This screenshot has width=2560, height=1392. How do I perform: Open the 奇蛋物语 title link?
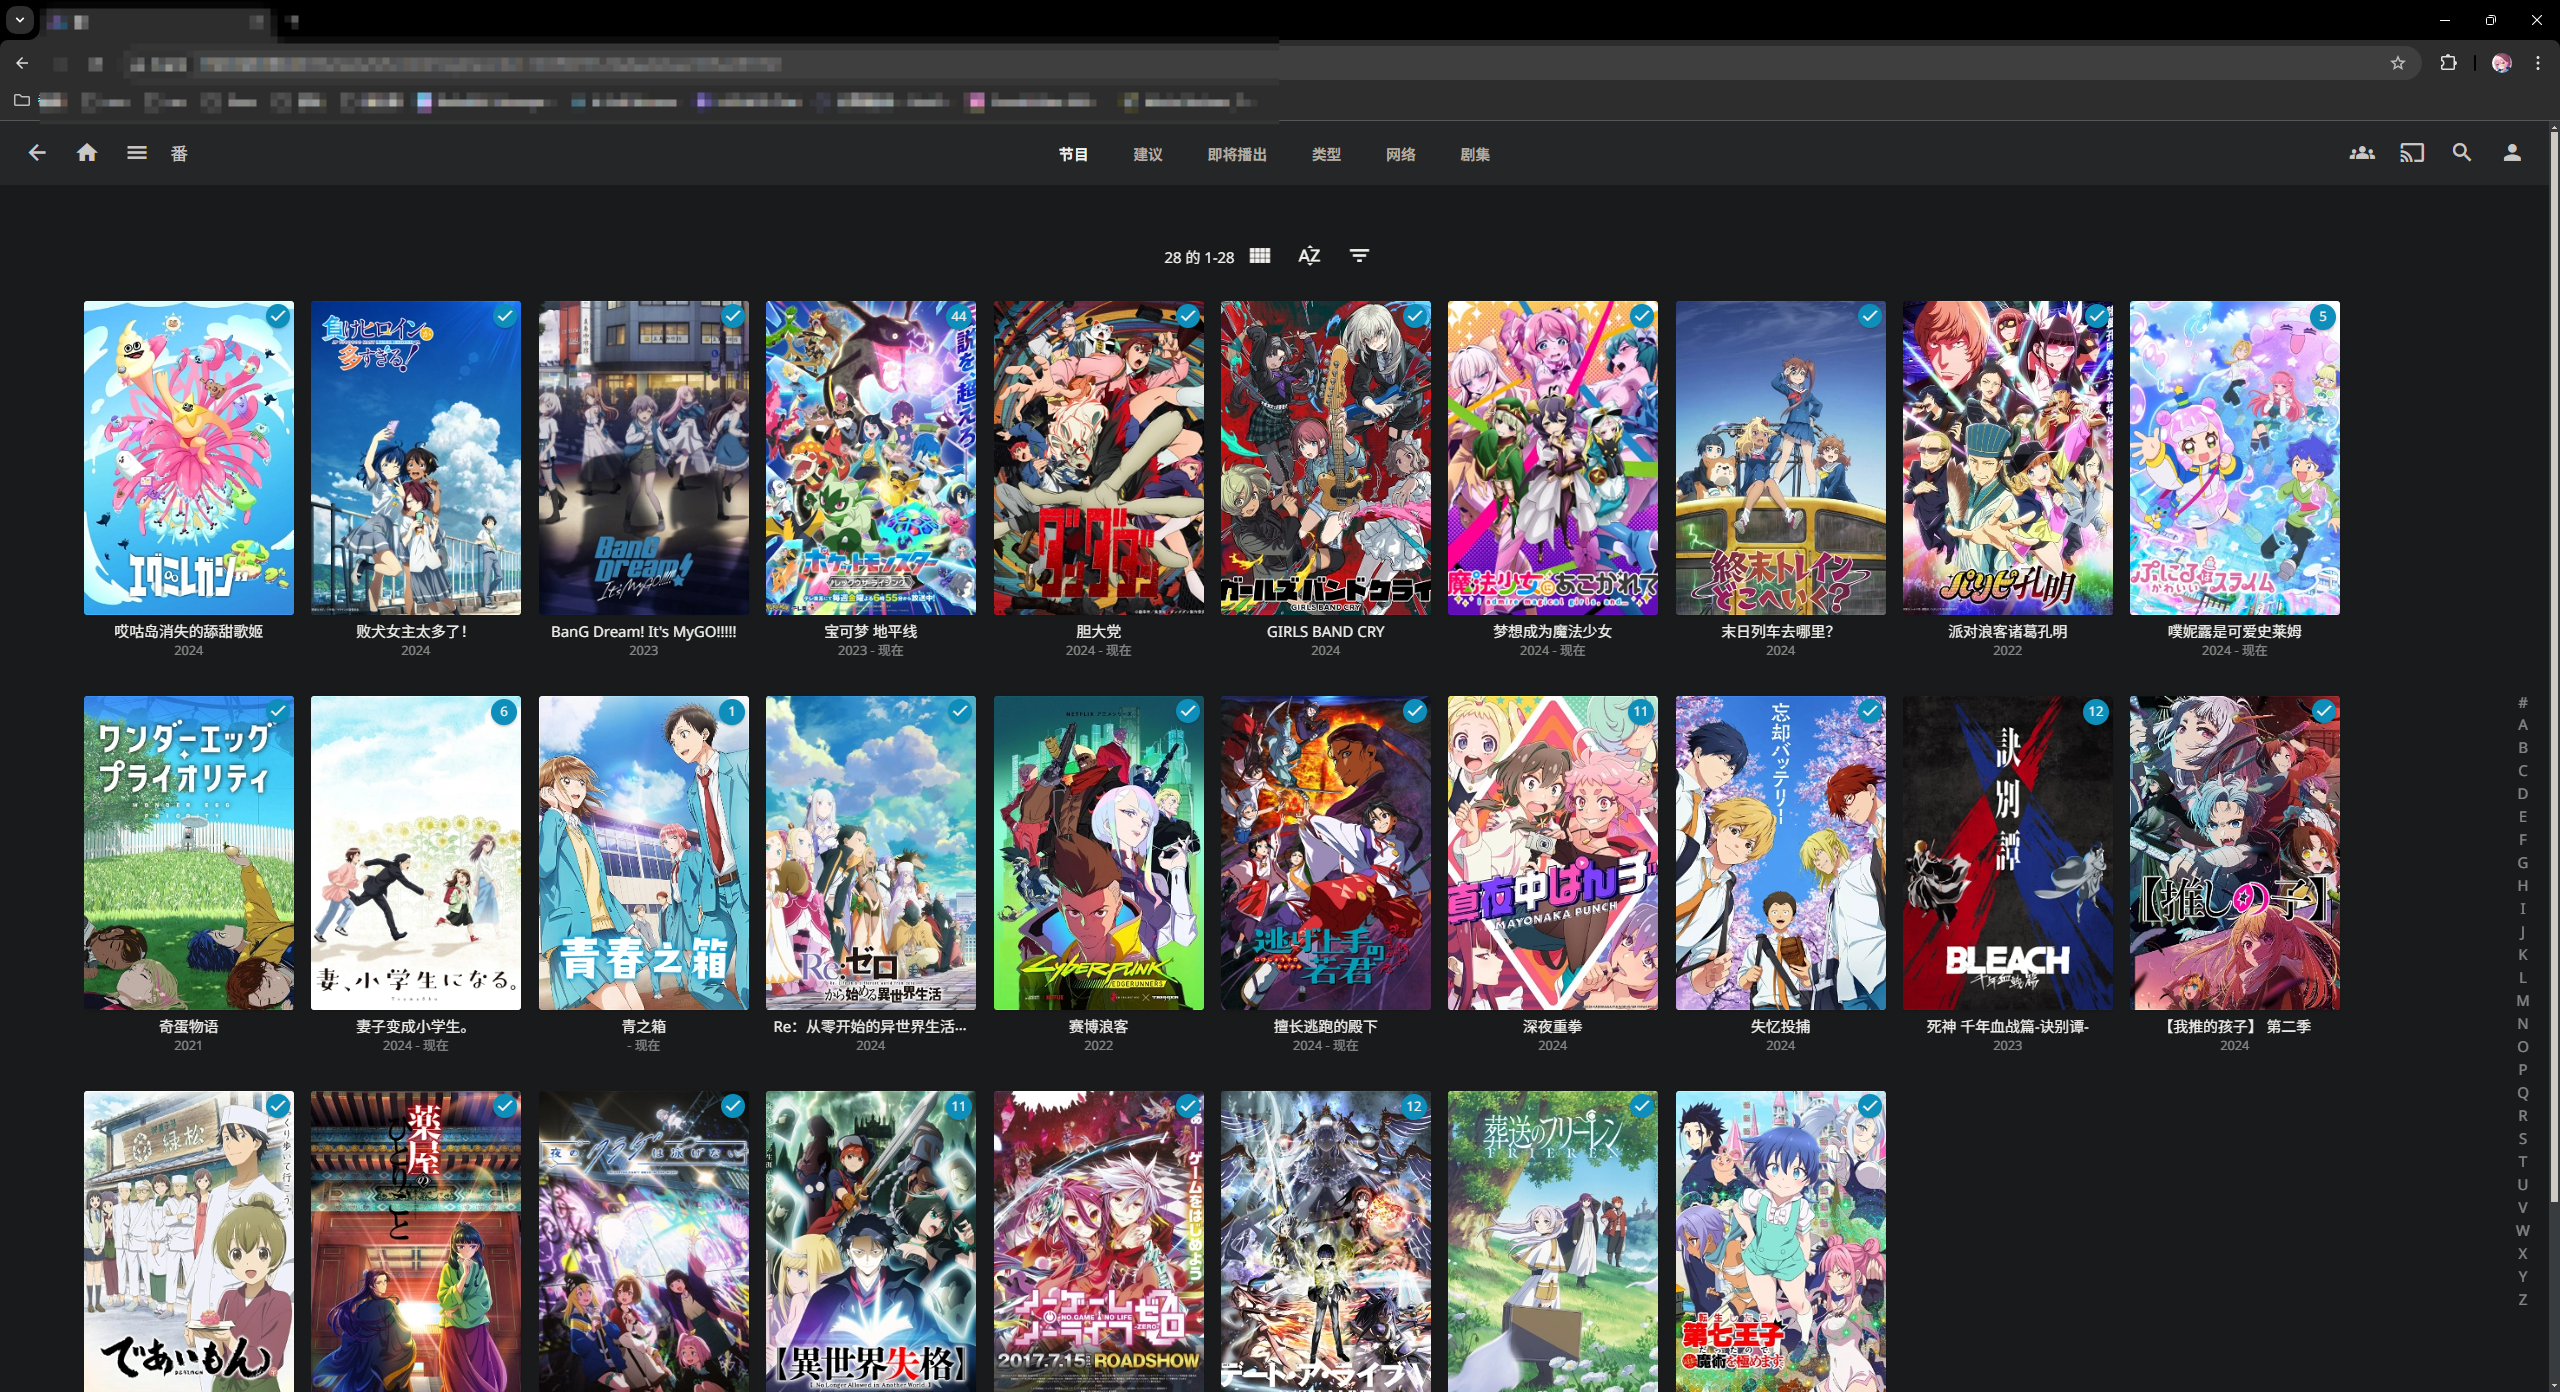188,1026
